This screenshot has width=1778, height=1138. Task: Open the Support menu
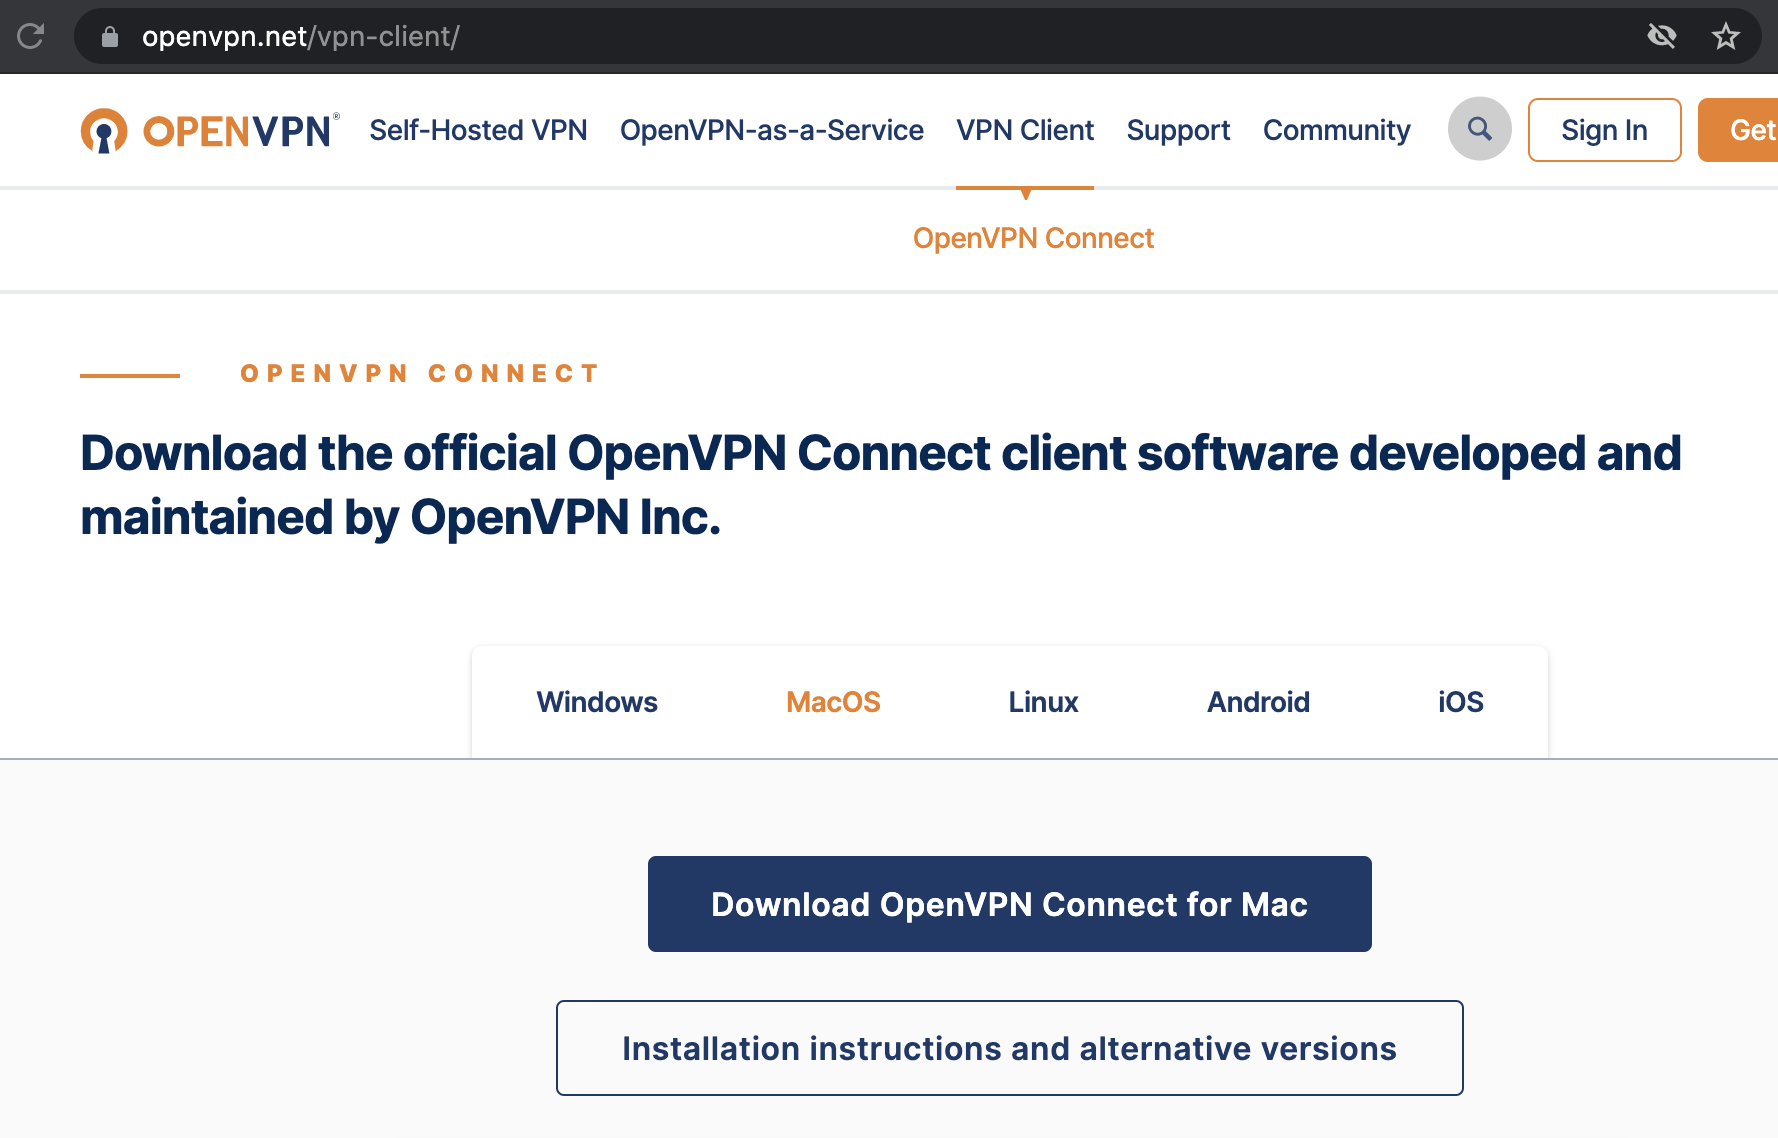click(1178, 130)
